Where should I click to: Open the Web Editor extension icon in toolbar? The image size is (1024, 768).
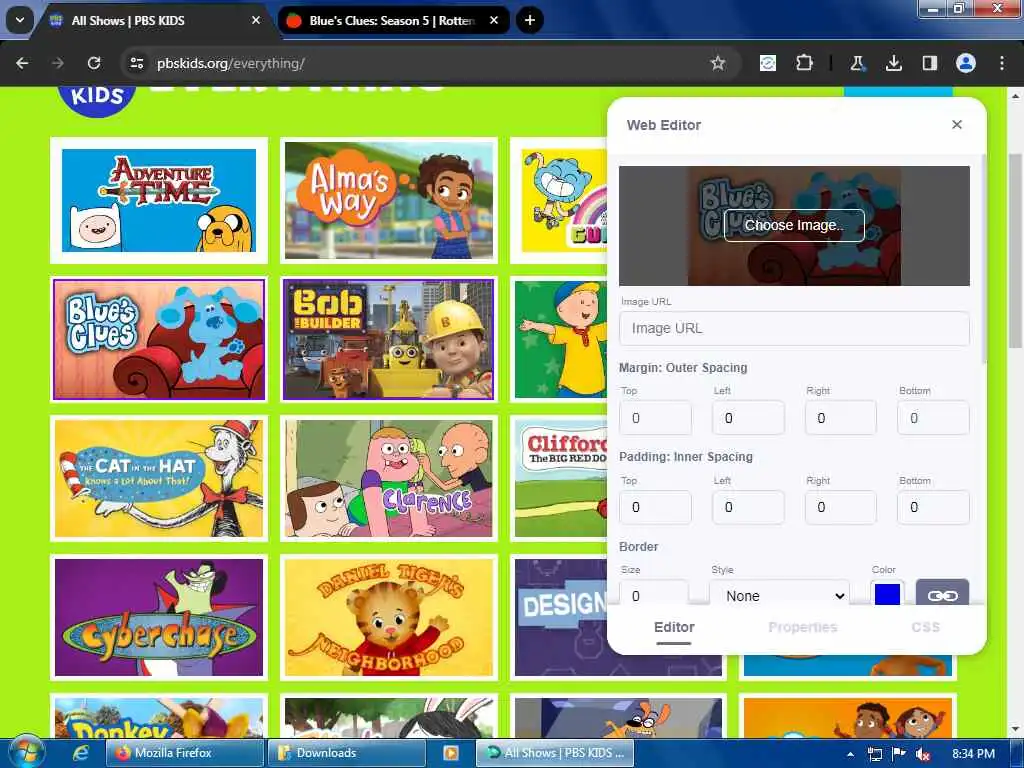(768, 63)
